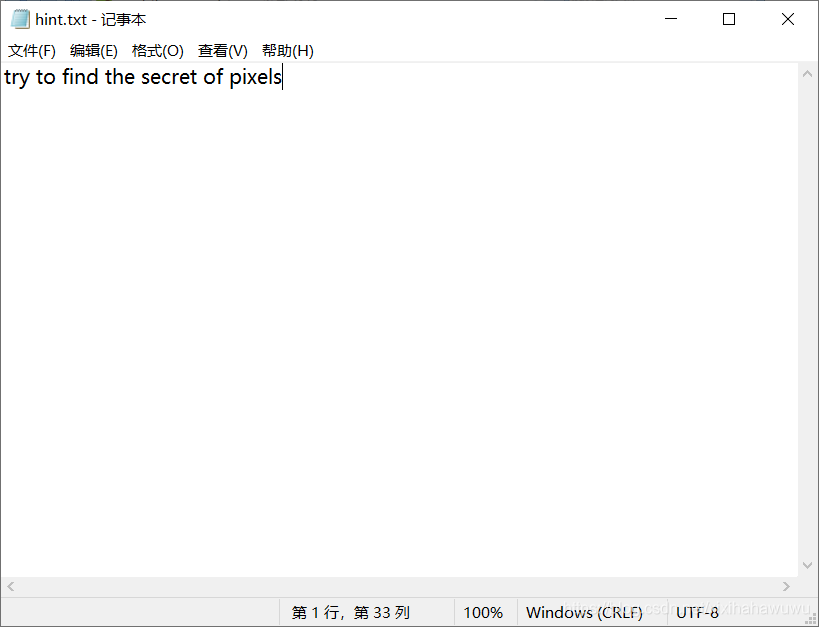Click the Notepad icon in title bar
Image resolution: width=819 pixels, height=627 pixels.
(x=20, y=19)
